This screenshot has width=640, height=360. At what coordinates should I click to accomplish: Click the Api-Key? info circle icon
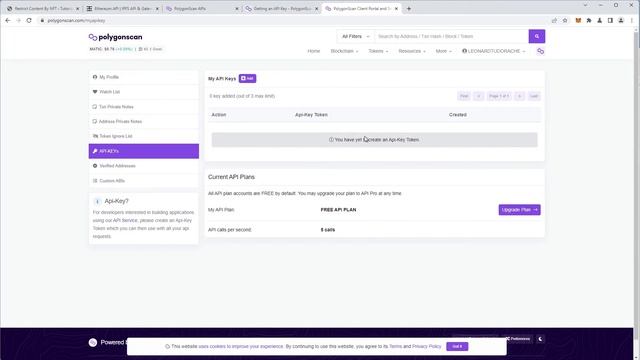(97, 201)
